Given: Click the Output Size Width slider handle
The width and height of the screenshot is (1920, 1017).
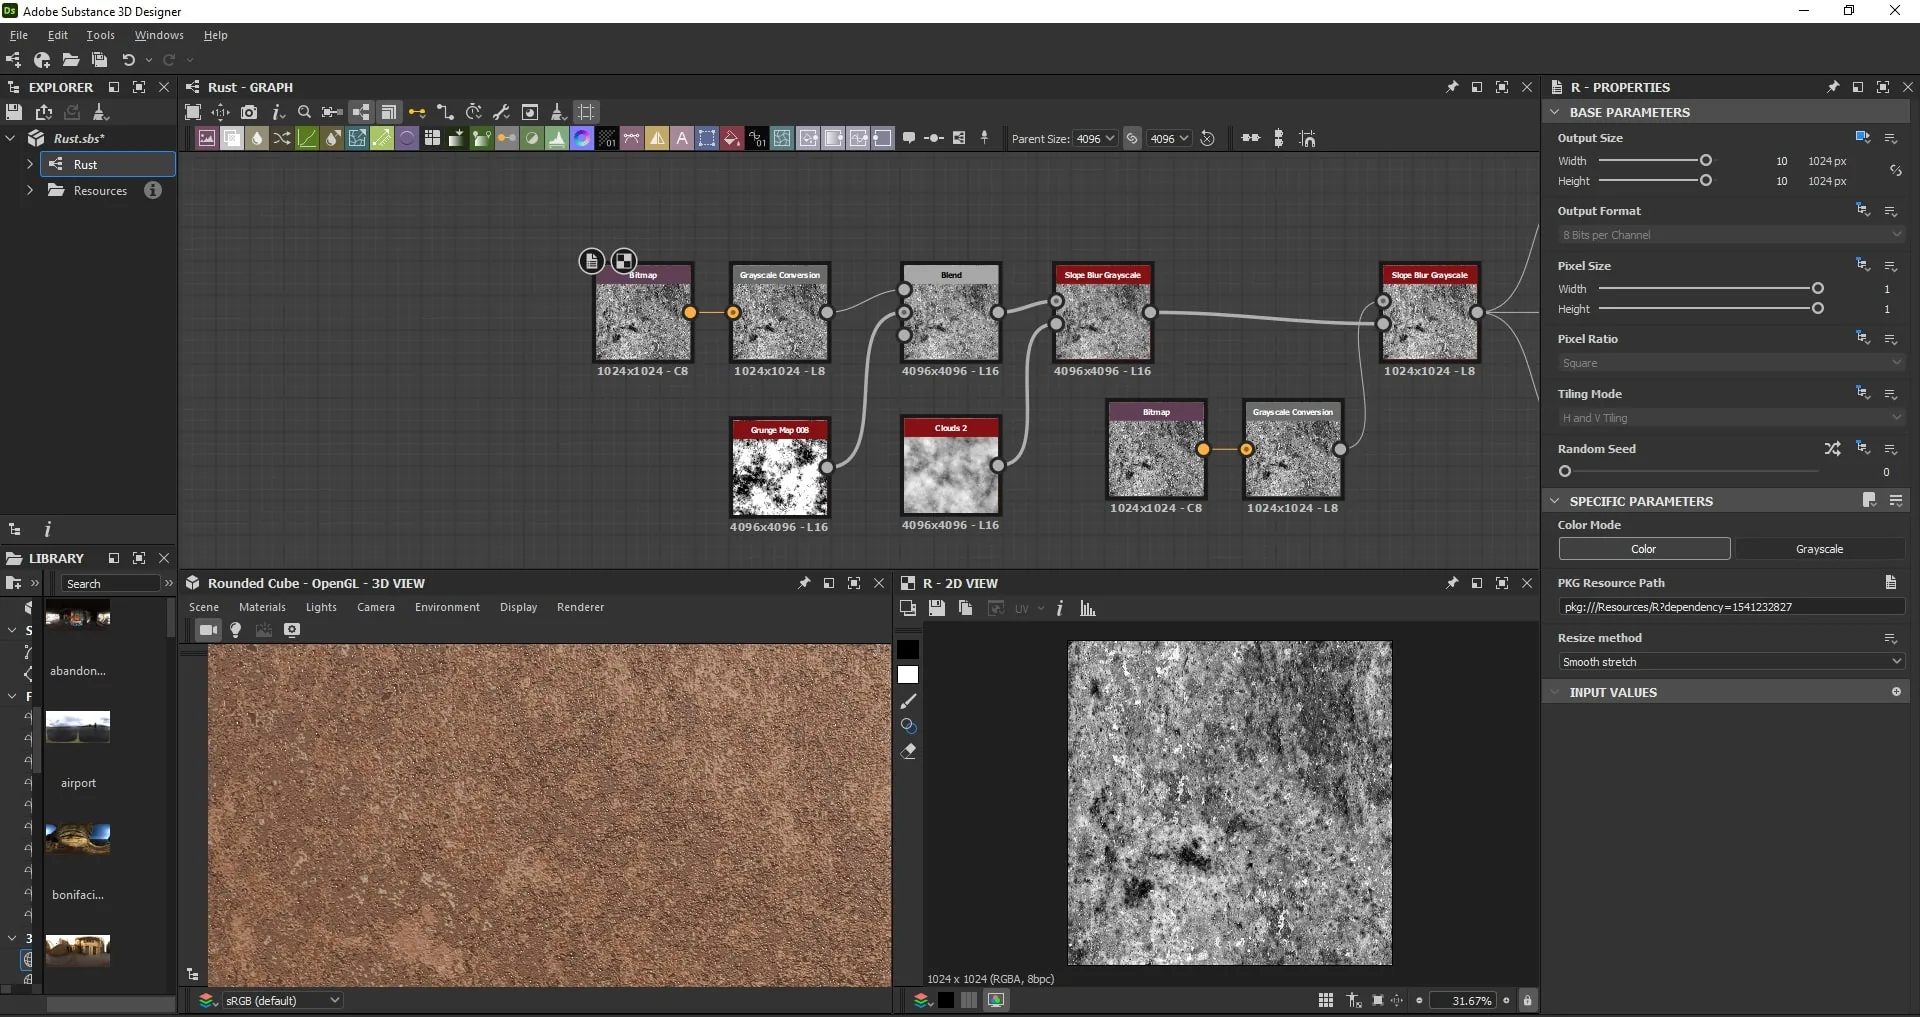Looking at the screenshot, I should (x=1706, y=161).
